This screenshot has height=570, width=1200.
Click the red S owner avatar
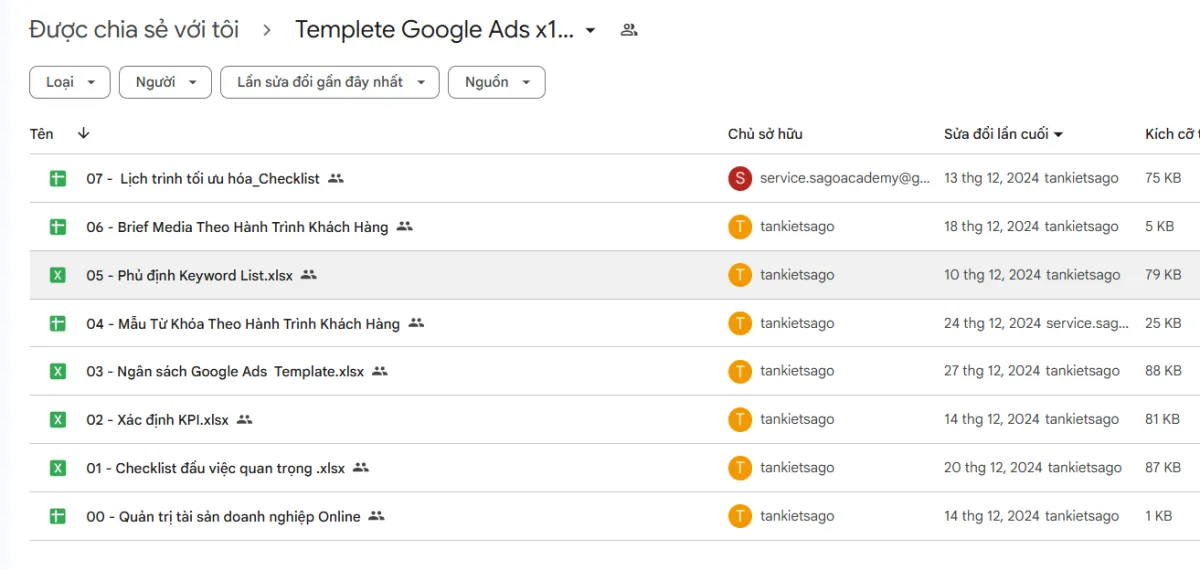tap(739, 179)
